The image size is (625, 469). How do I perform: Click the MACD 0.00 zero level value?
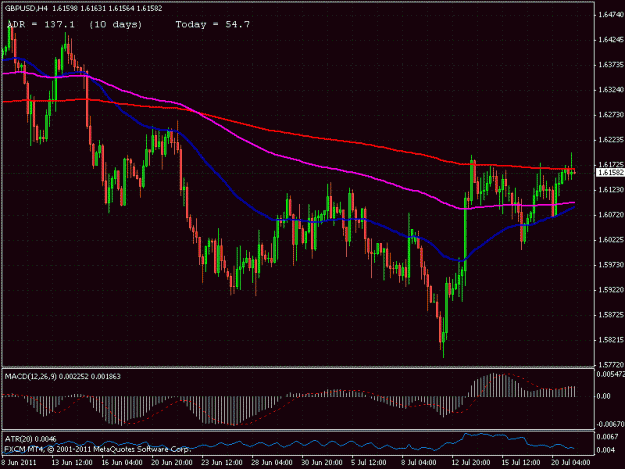coord(604,396)
